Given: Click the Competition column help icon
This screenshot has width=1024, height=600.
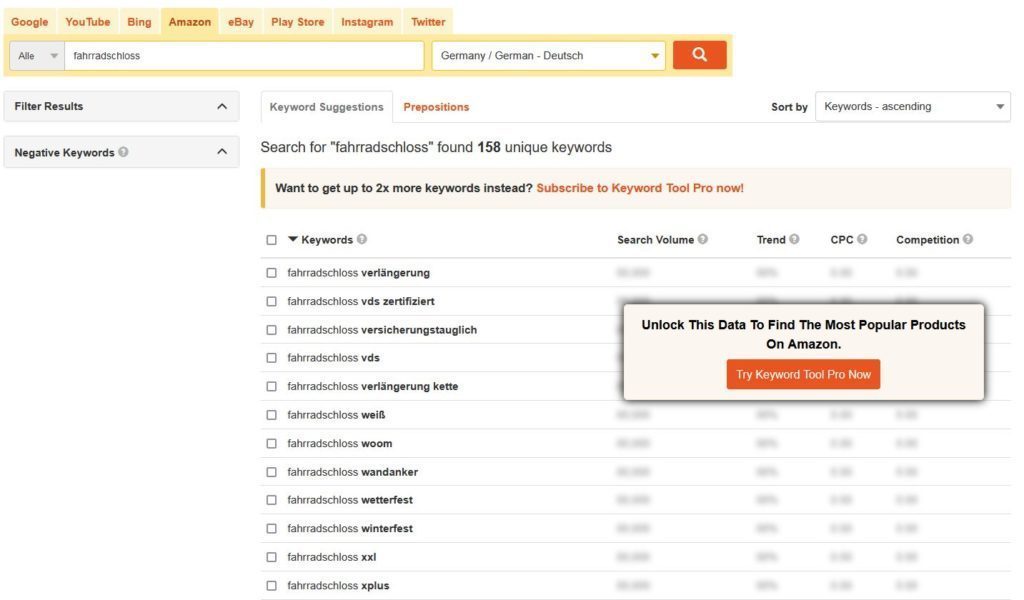Looking at the screenshot, I should [x=968, y=239].
